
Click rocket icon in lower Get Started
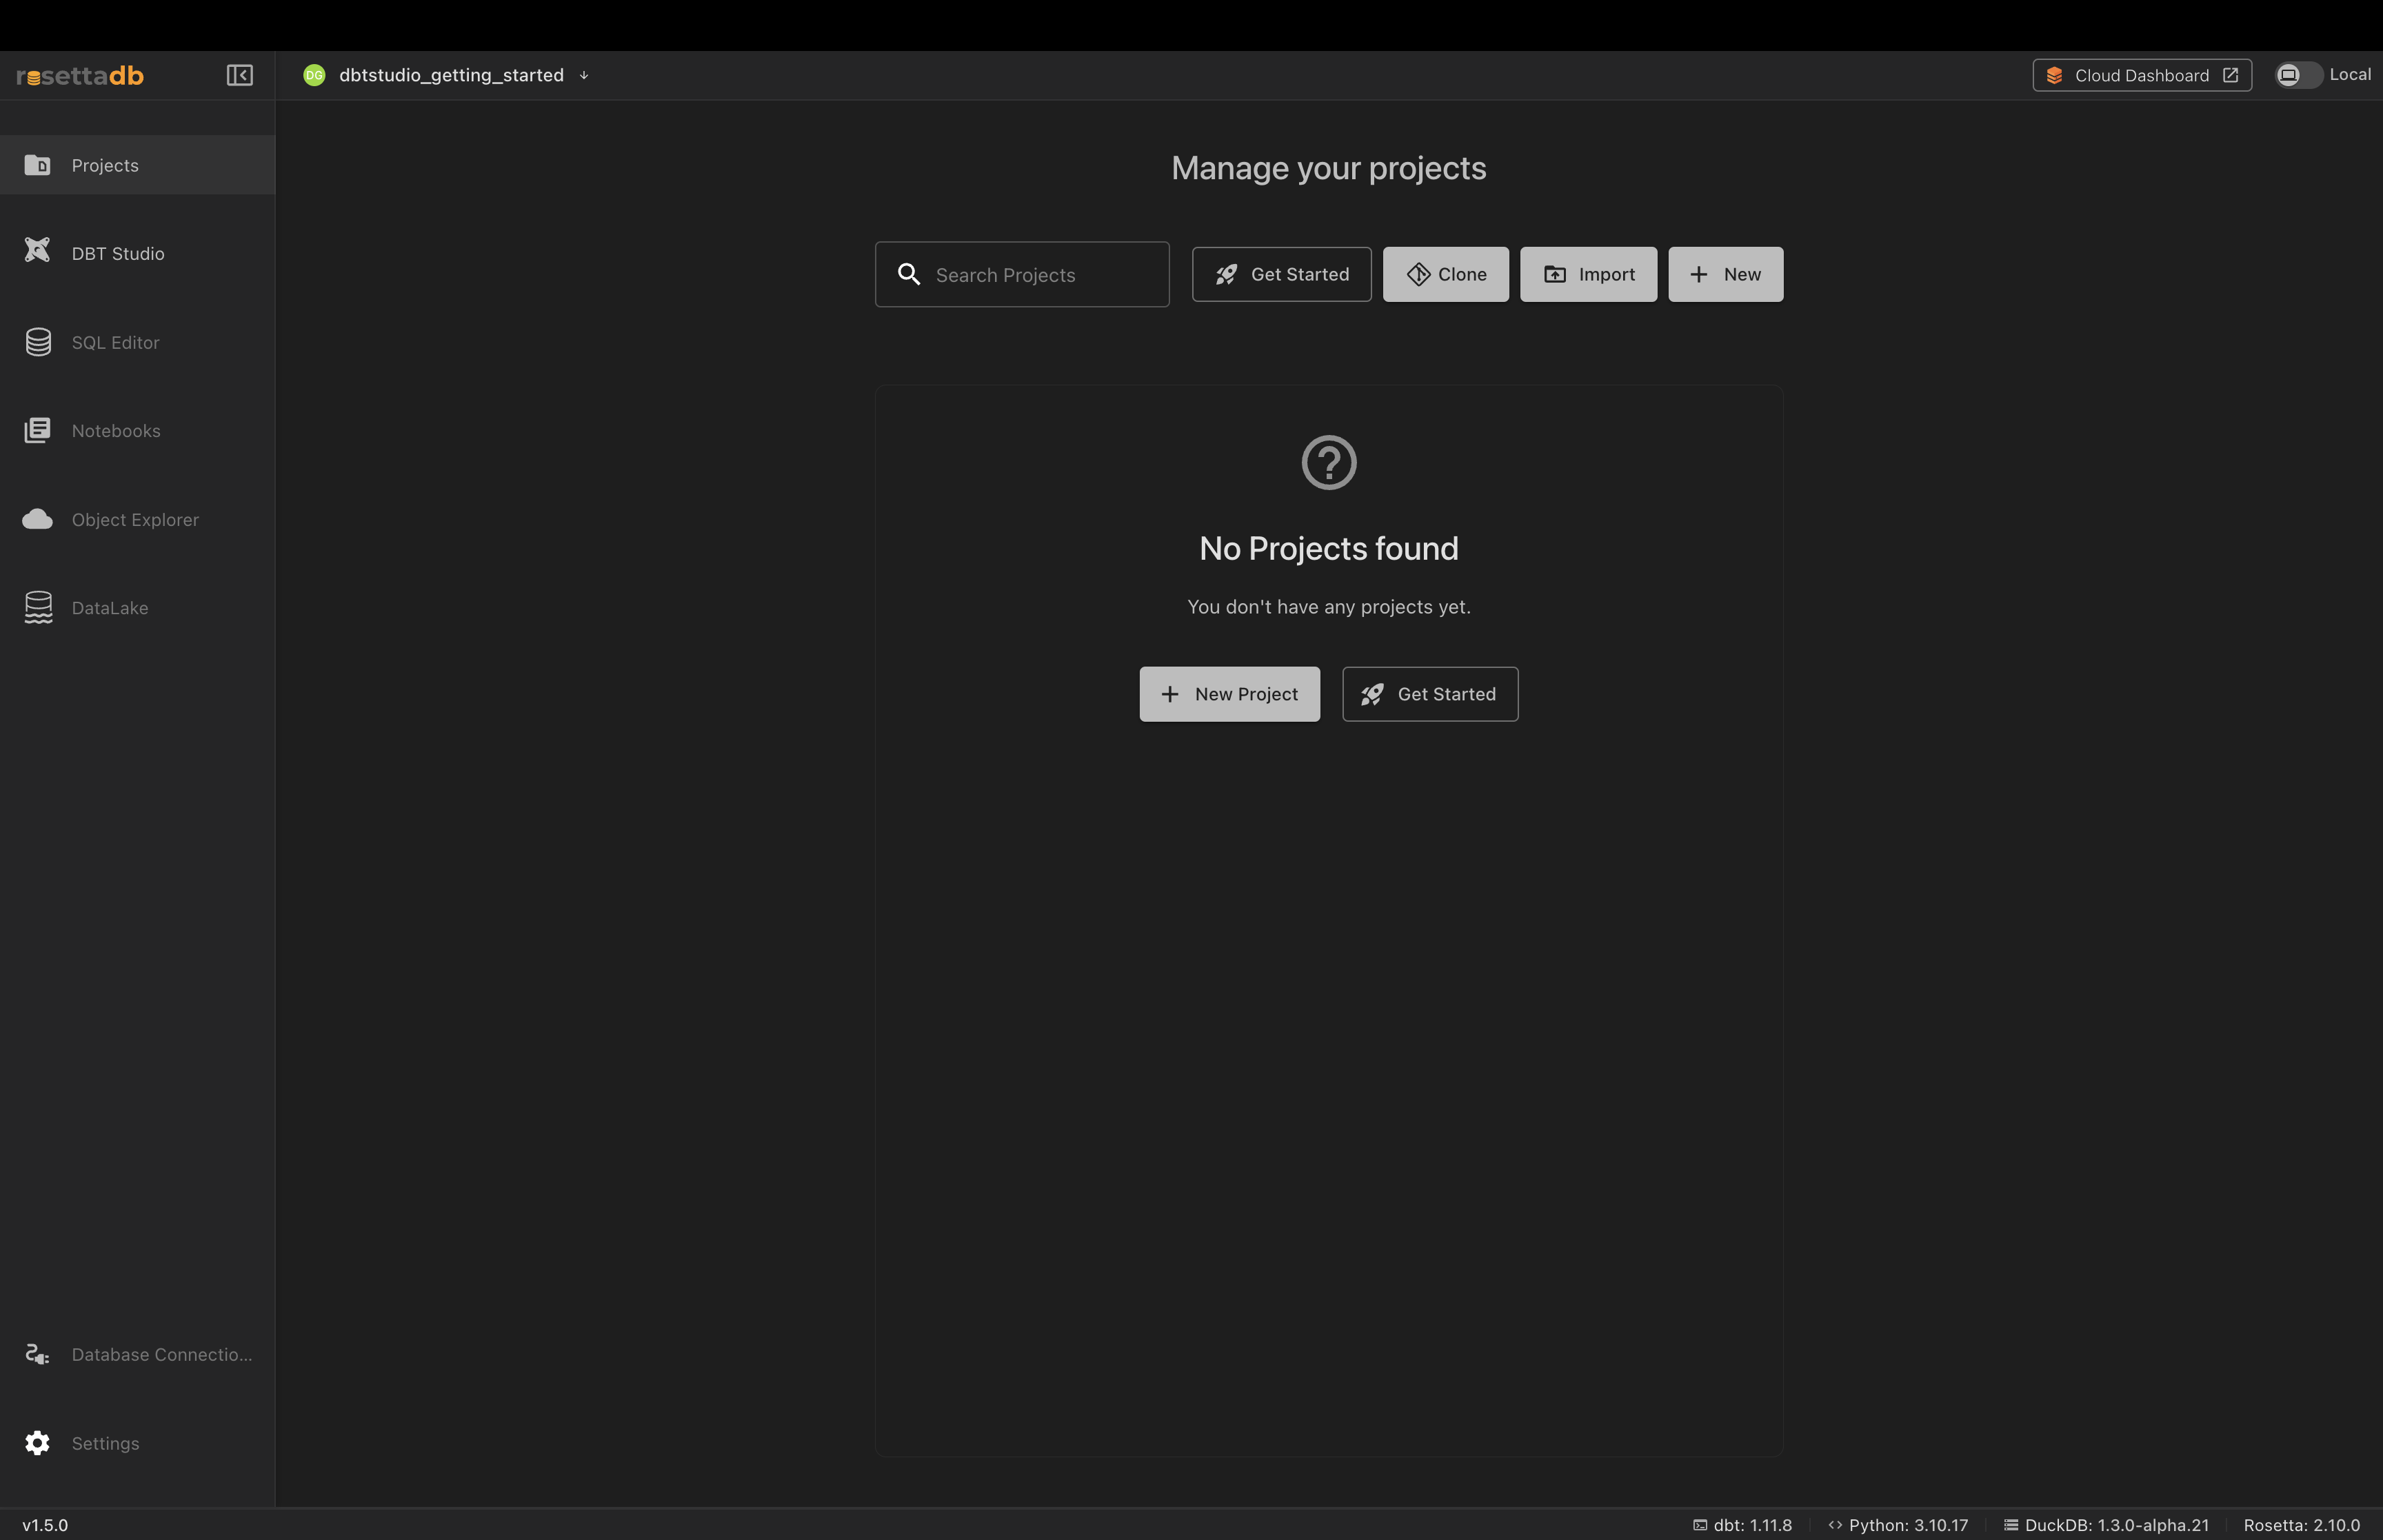tap(1373, 694)
